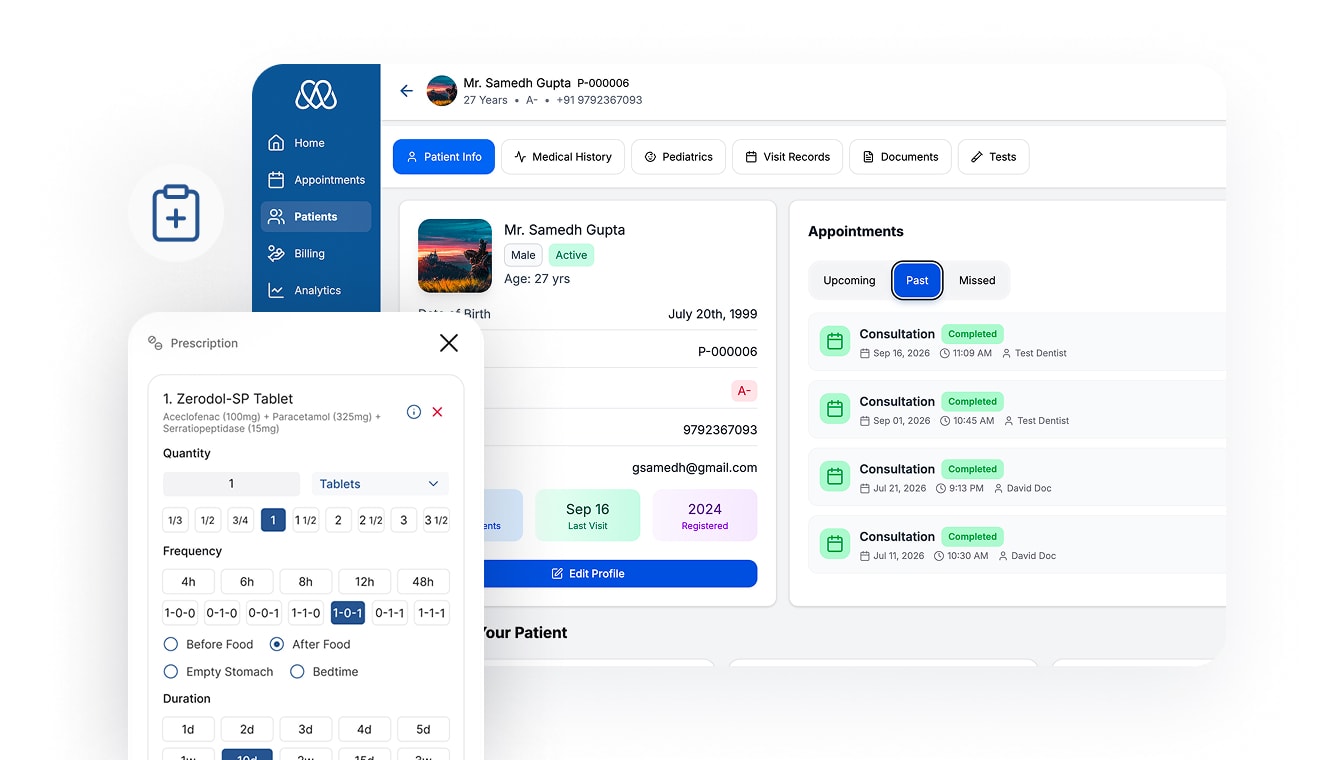Click the Analytics chart icon in sidebar

point(276,291)
